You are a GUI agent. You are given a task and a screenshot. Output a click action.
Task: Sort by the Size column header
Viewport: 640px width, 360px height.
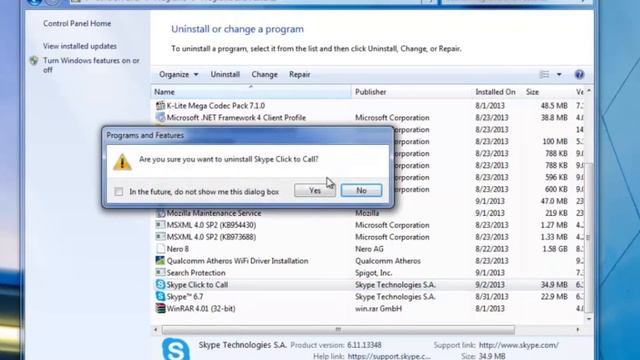(x=547, y=92)
